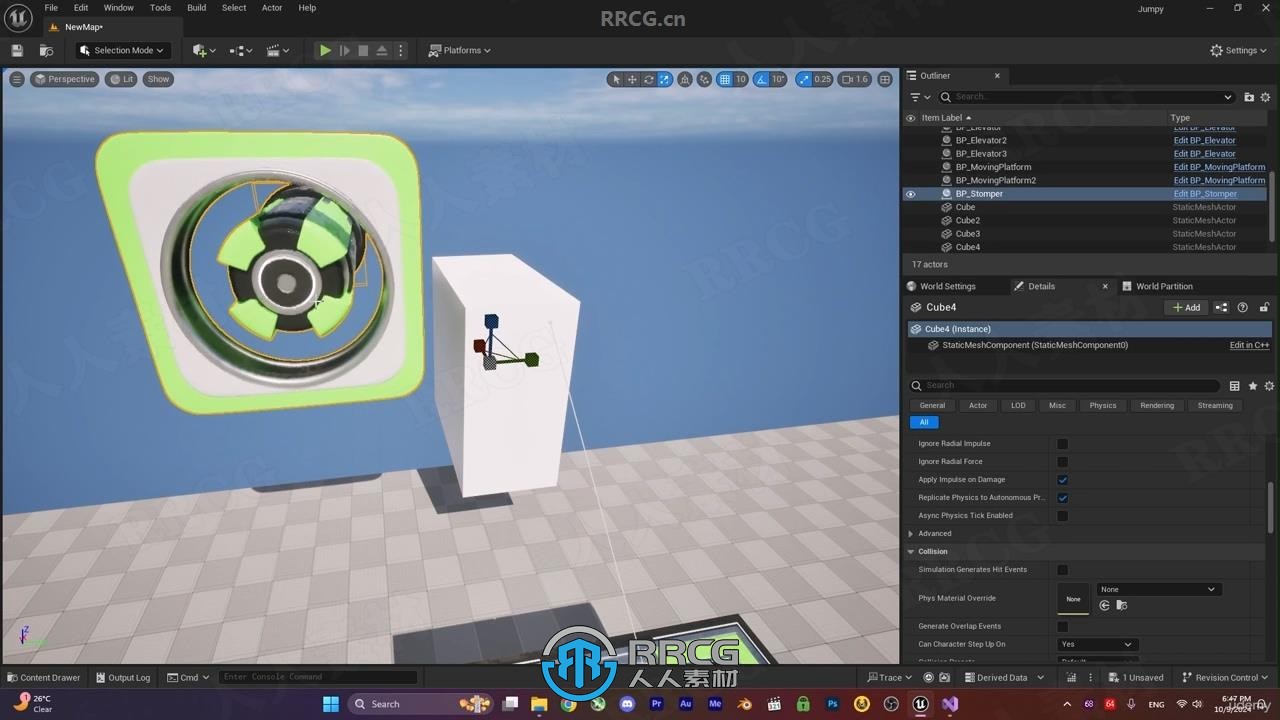Click the Edit in C++ link
This screenshot has width=1280, height=720.
pos(1249,345)
